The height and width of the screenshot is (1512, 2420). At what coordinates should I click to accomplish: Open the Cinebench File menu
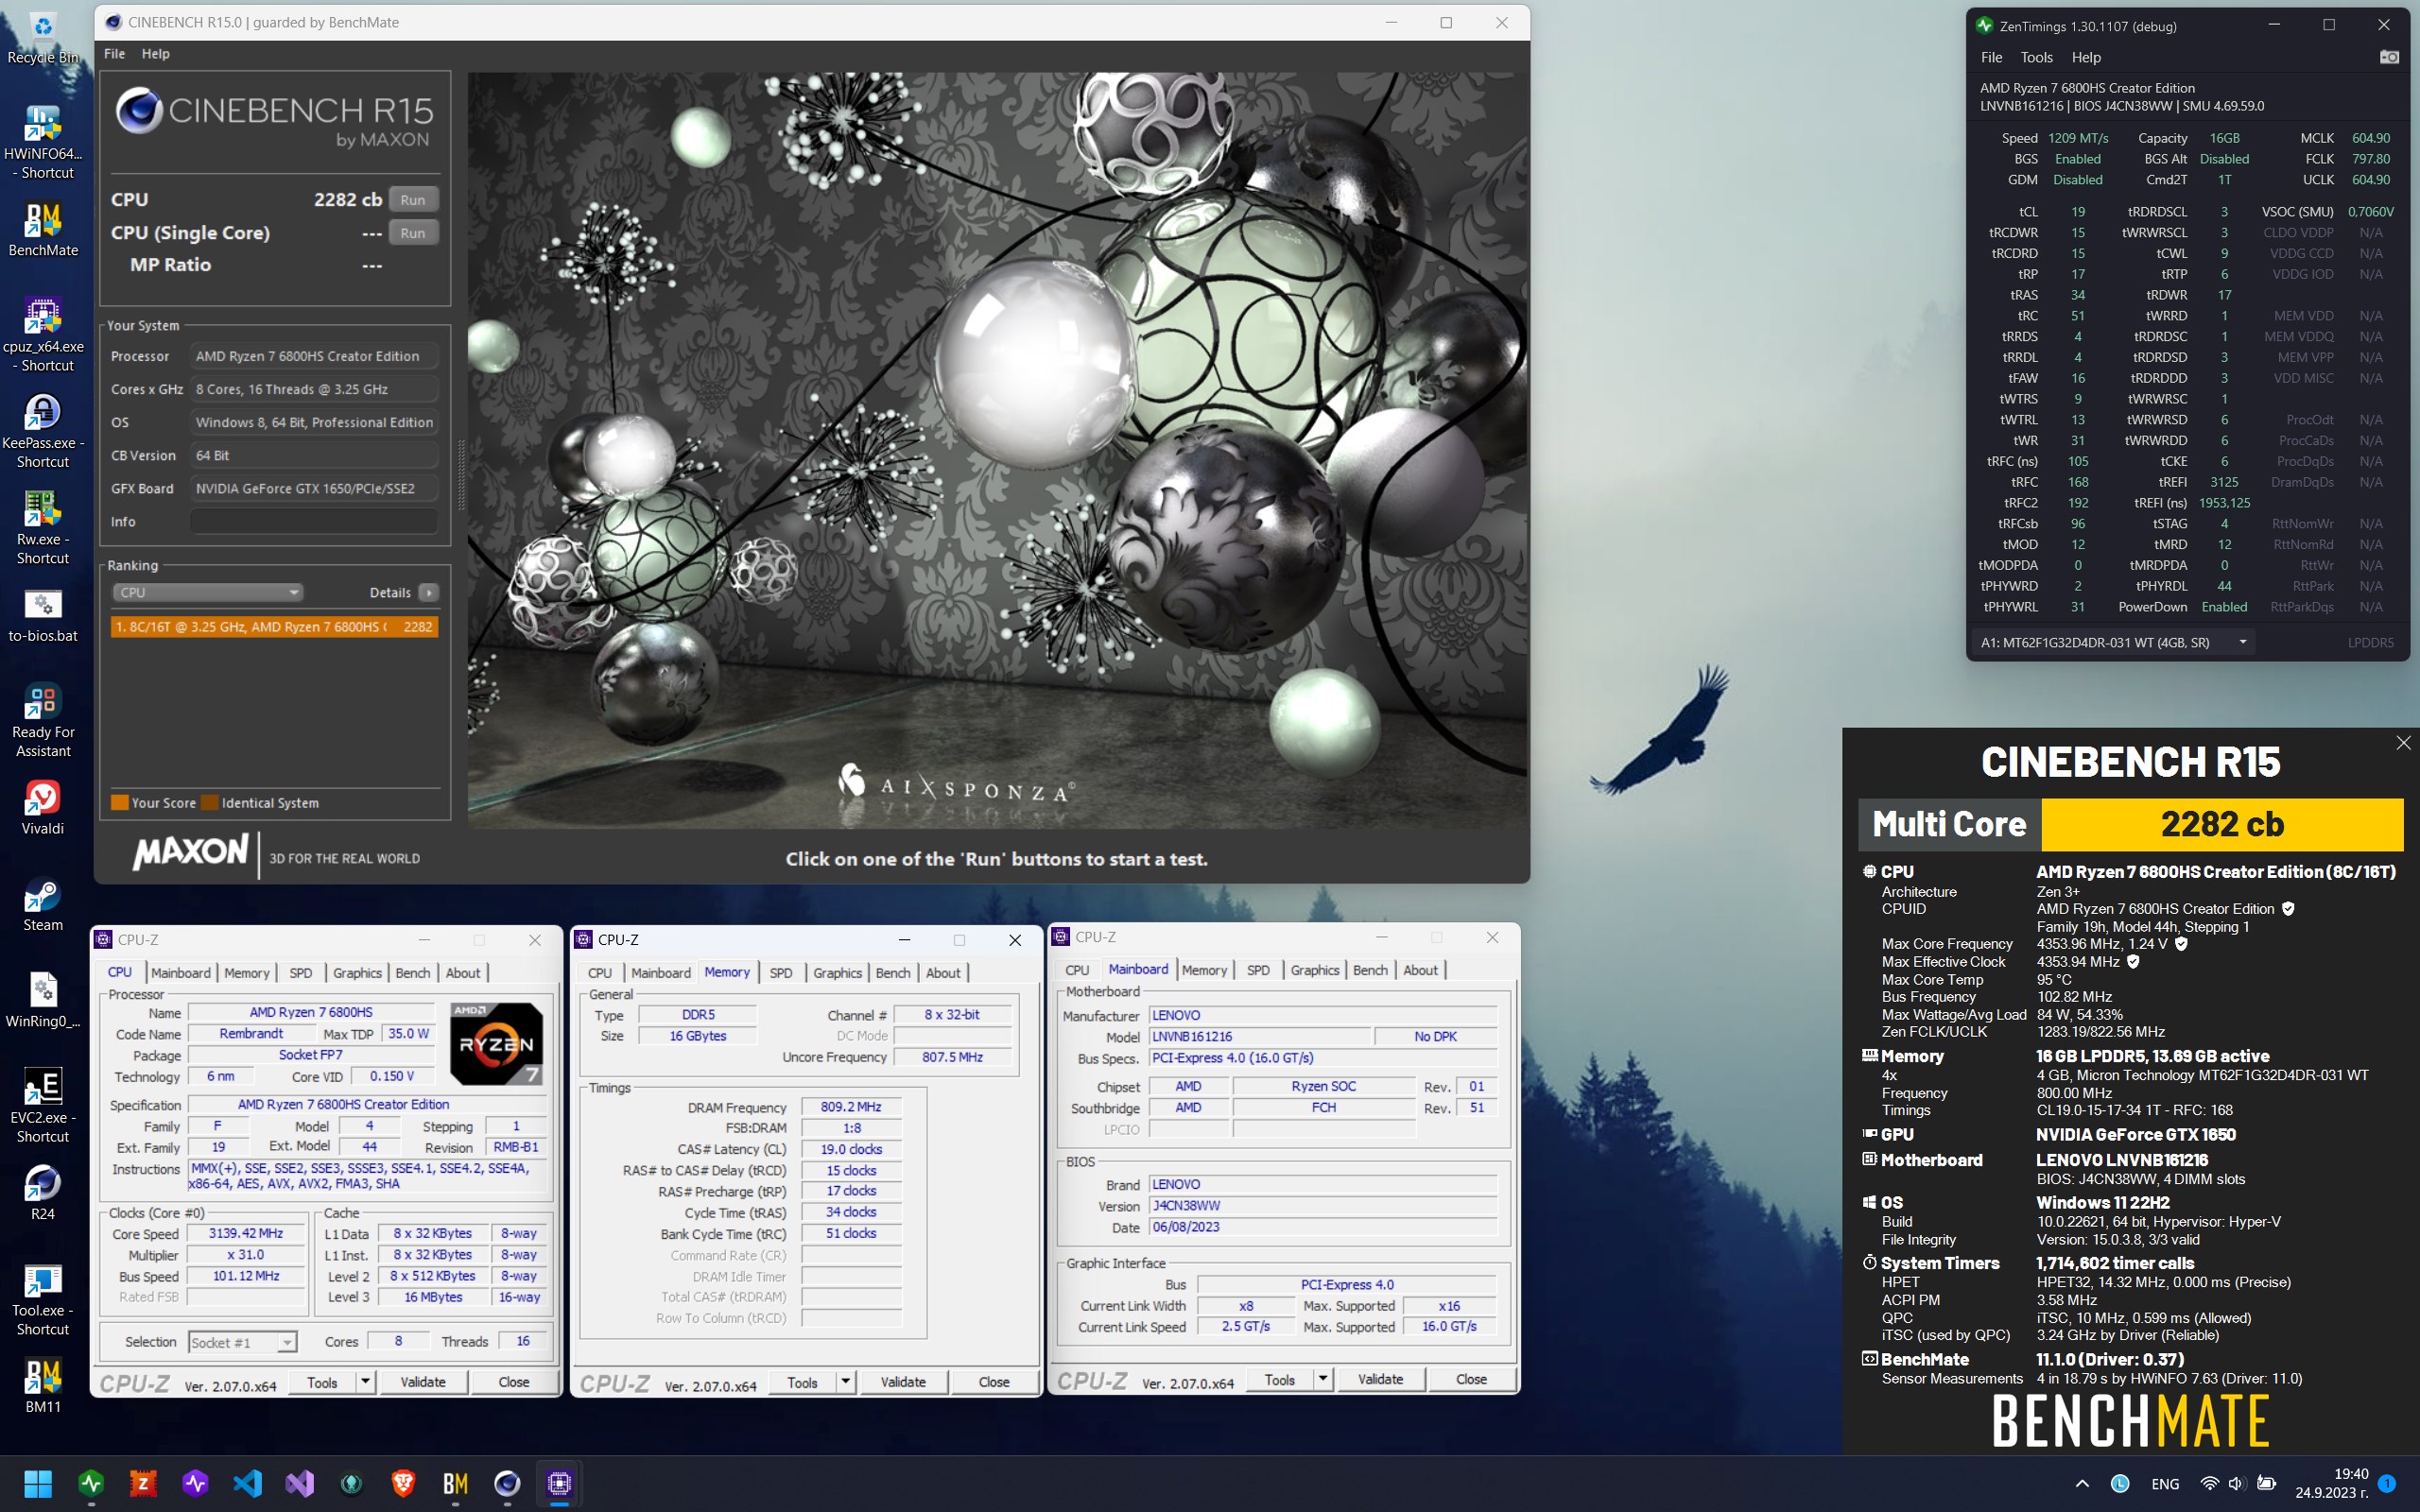point(115,54)
